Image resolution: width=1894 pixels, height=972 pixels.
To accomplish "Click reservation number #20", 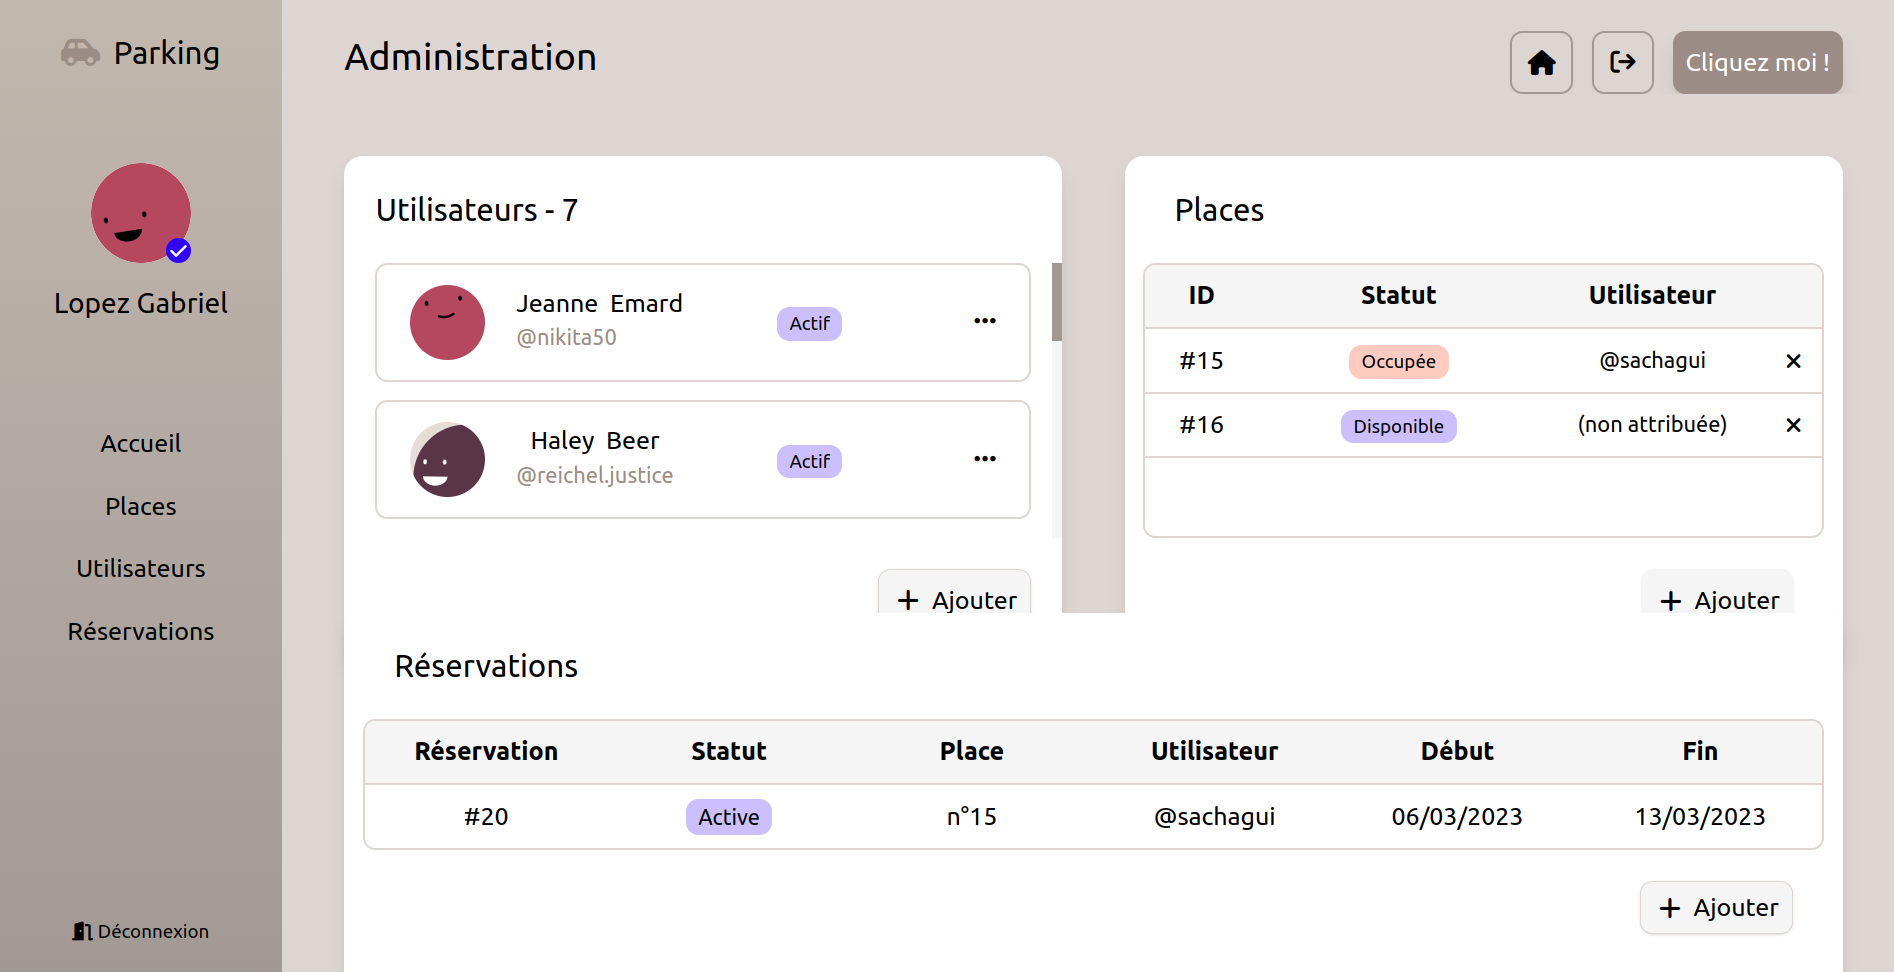I will pyautogui.click(x=486, y=816).
